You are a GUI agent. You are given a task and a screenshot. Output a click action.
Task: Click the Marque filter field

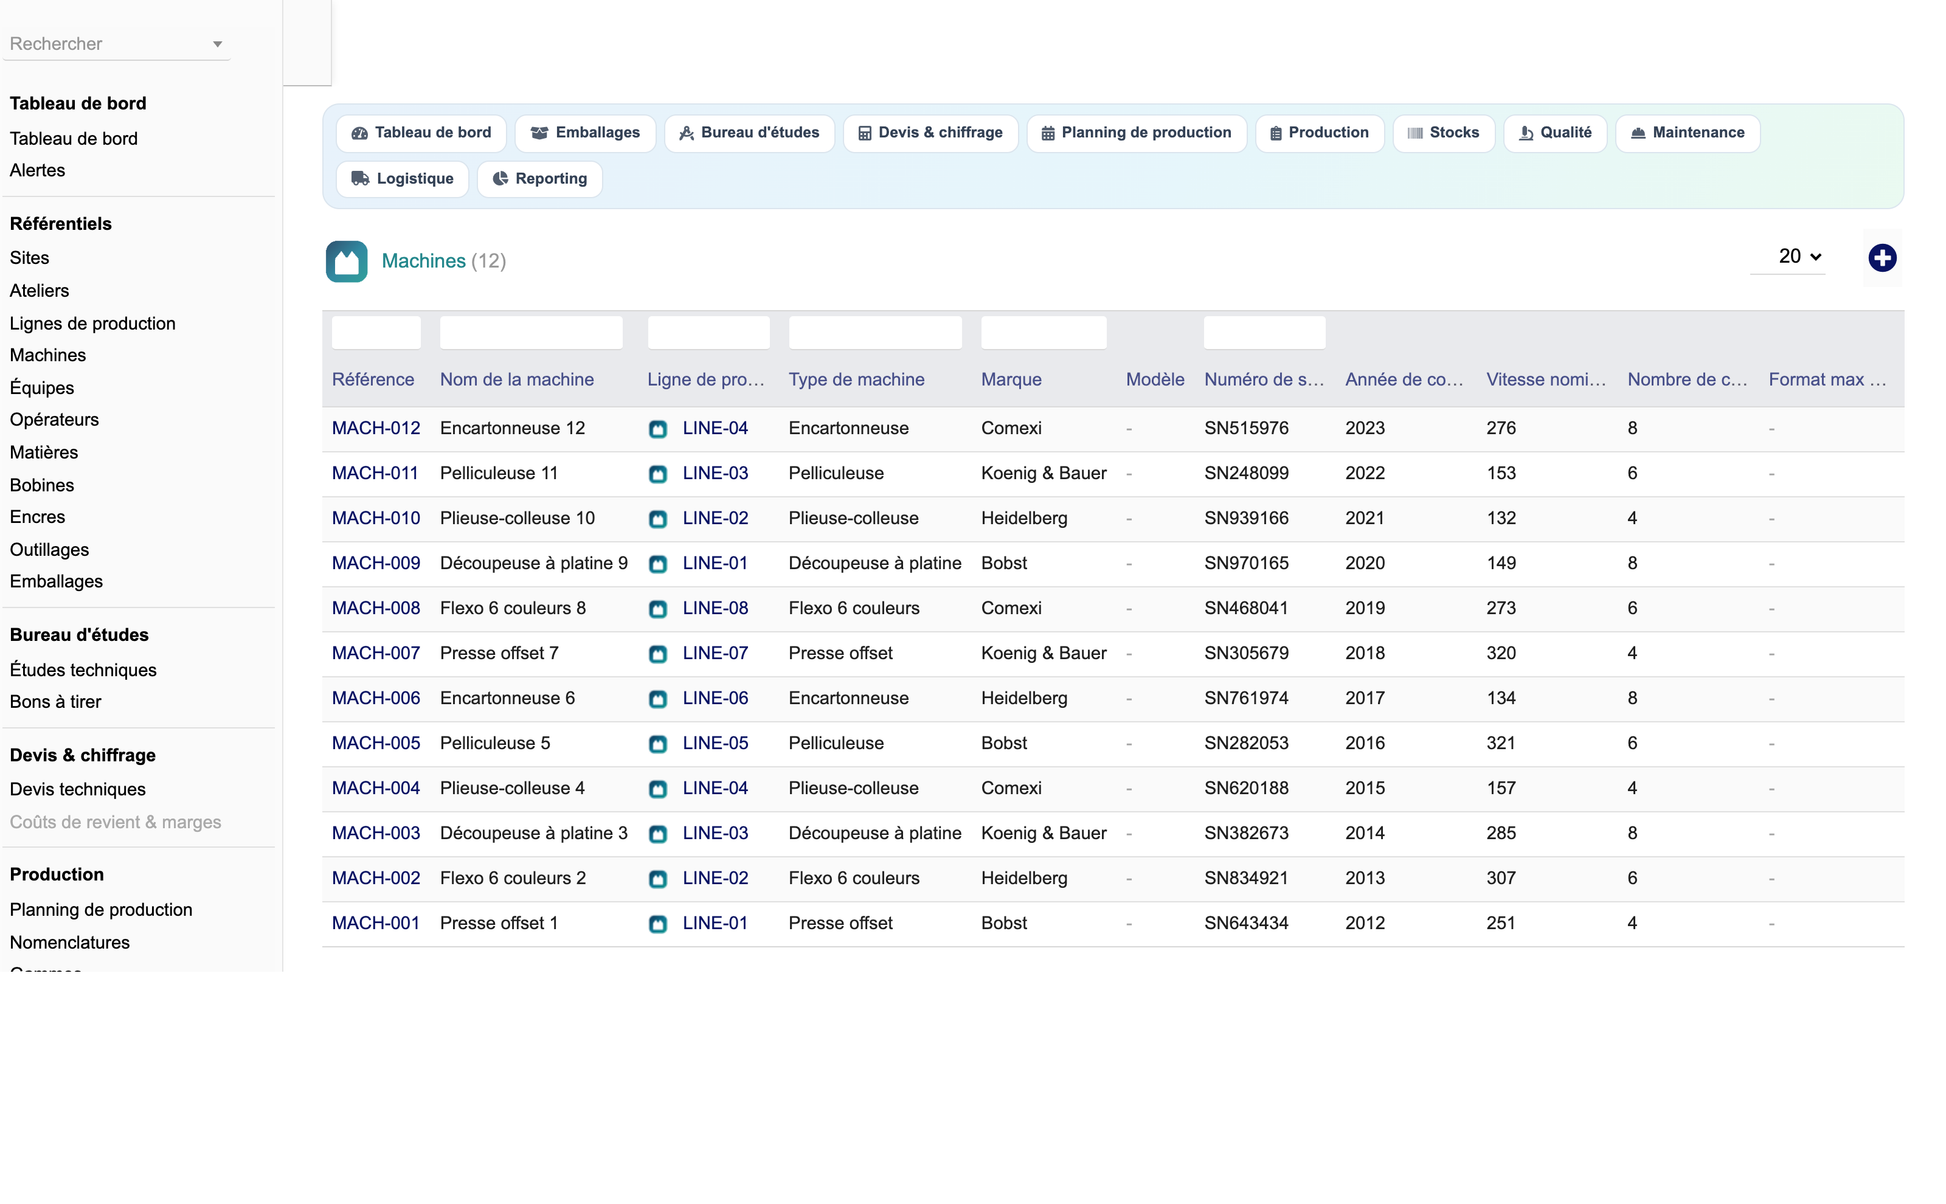[1043, 332]
